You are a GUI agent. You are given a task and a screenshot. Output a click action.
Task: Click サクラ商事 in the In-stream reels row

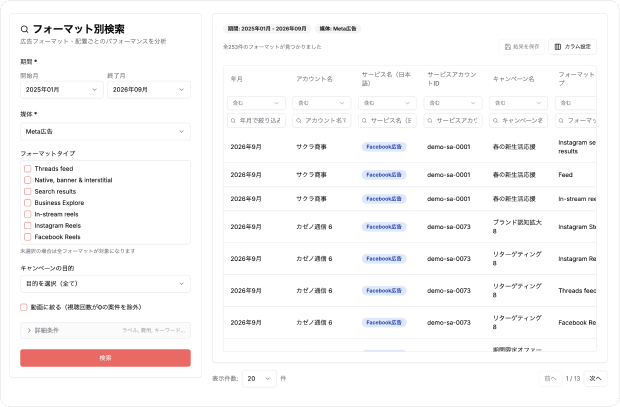click(312, 199)
